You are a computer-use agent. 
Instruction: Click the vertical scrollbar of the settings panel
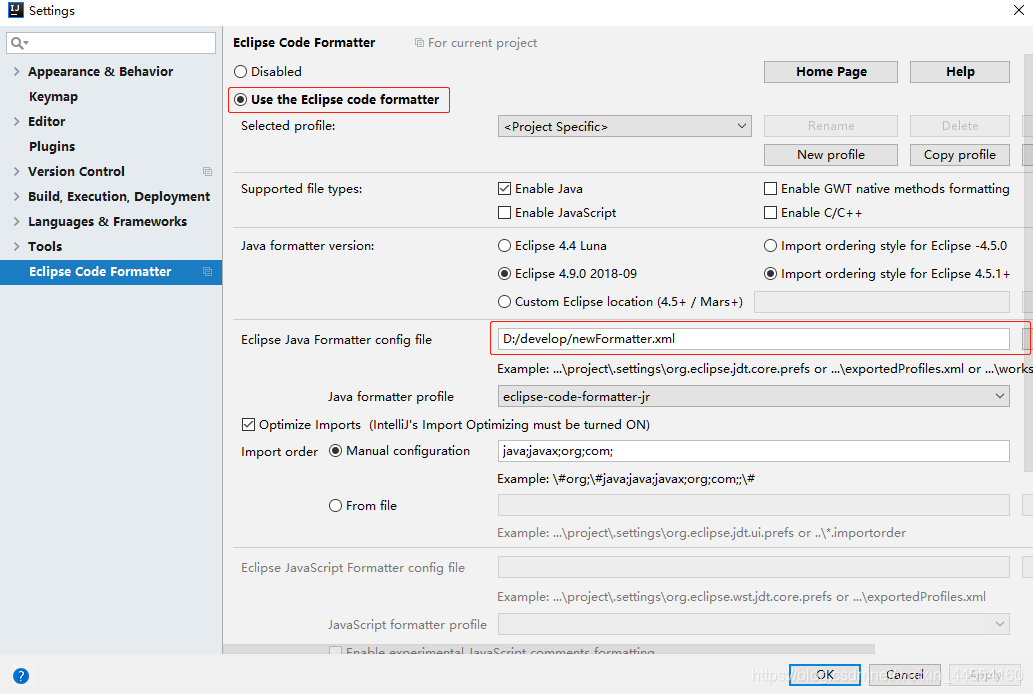pos(1028,264)
